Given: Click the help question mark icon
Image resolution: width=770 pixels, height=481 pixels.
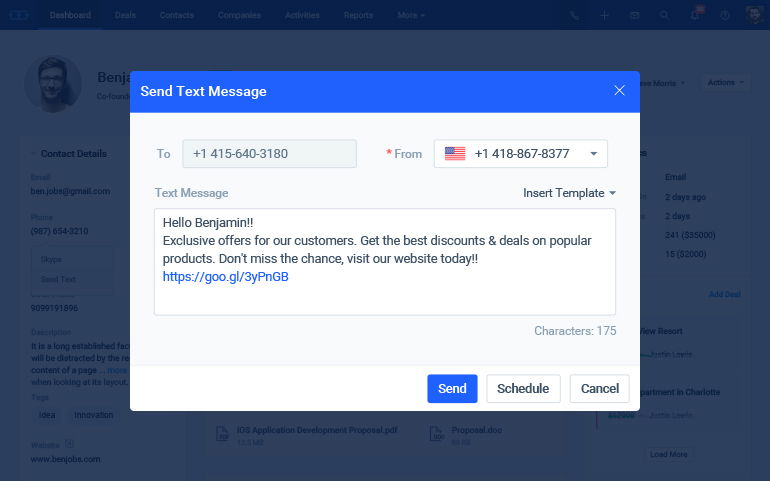Looking at the screenshot, I should pos(725,16).
